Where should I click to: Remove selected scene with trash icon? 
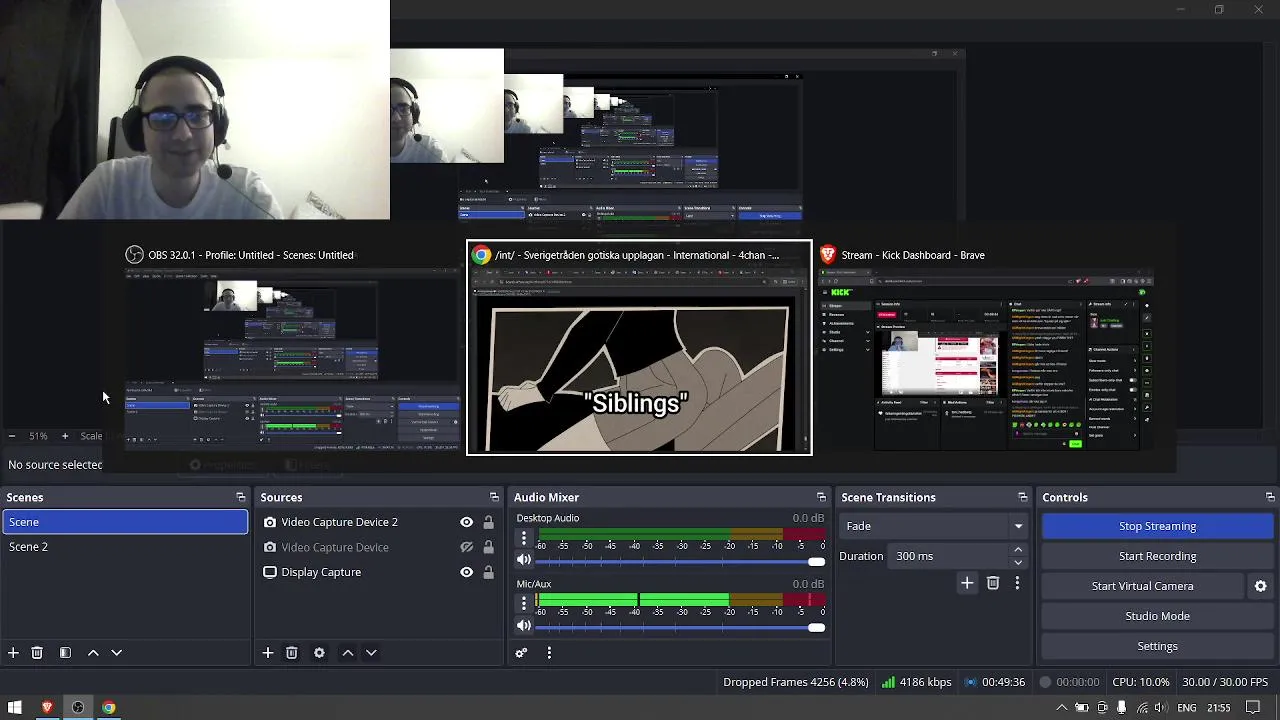(x=37, y=653)
